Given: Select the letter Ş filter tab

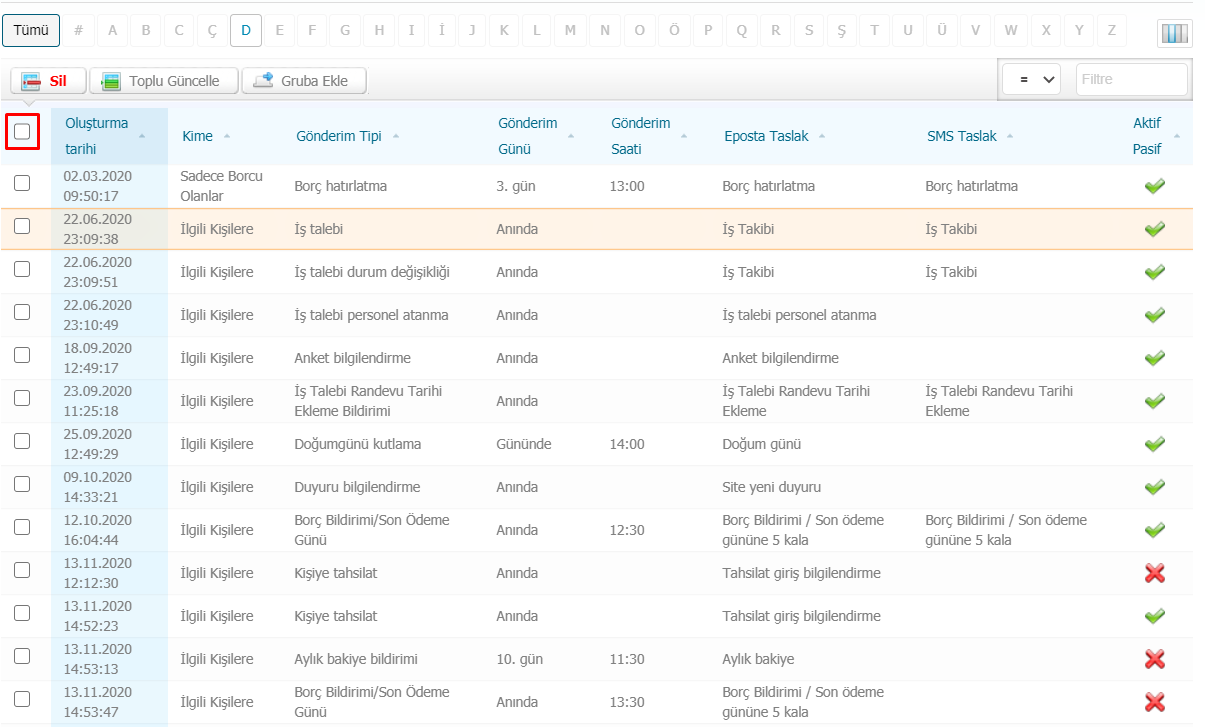Looking at the screenshot, I should point(841,31).
